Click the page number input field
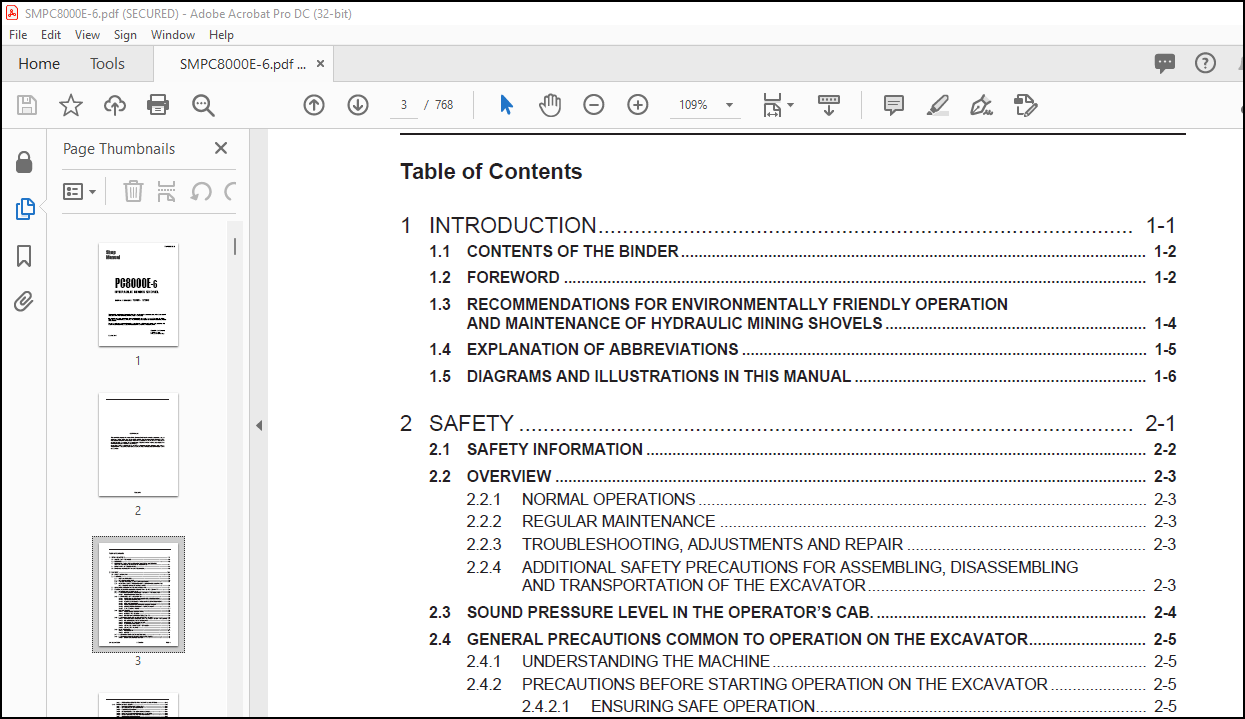The image size is (1245, 719). 404,105
